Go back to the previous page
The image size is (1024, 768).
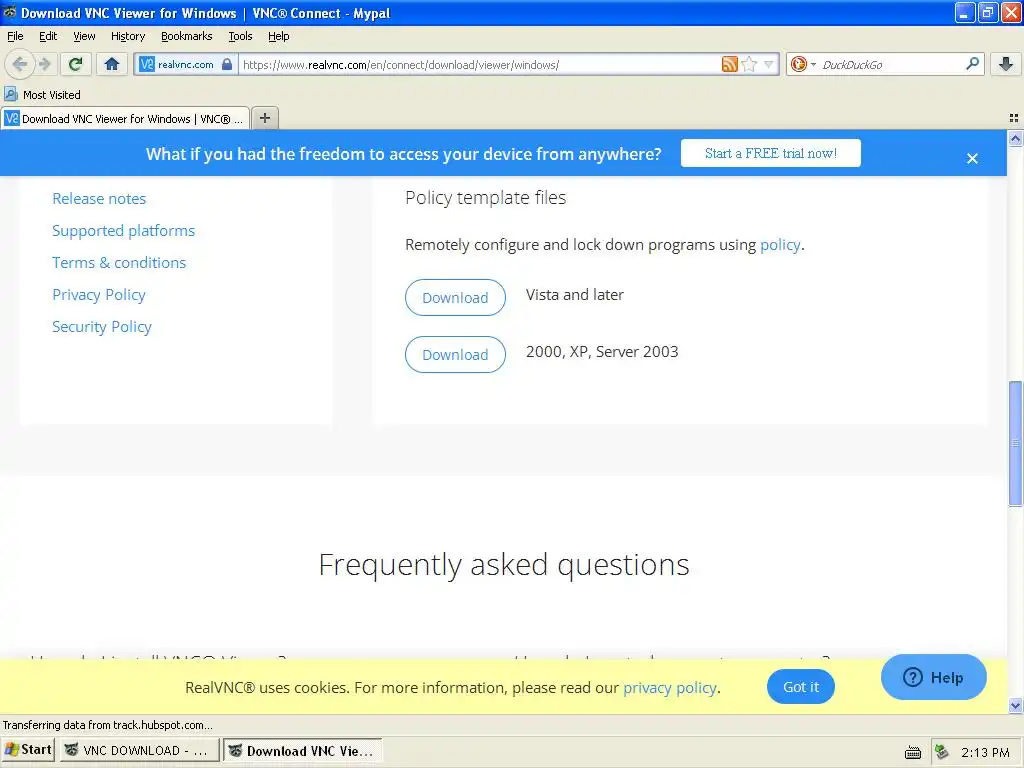[x=20, y=64]
